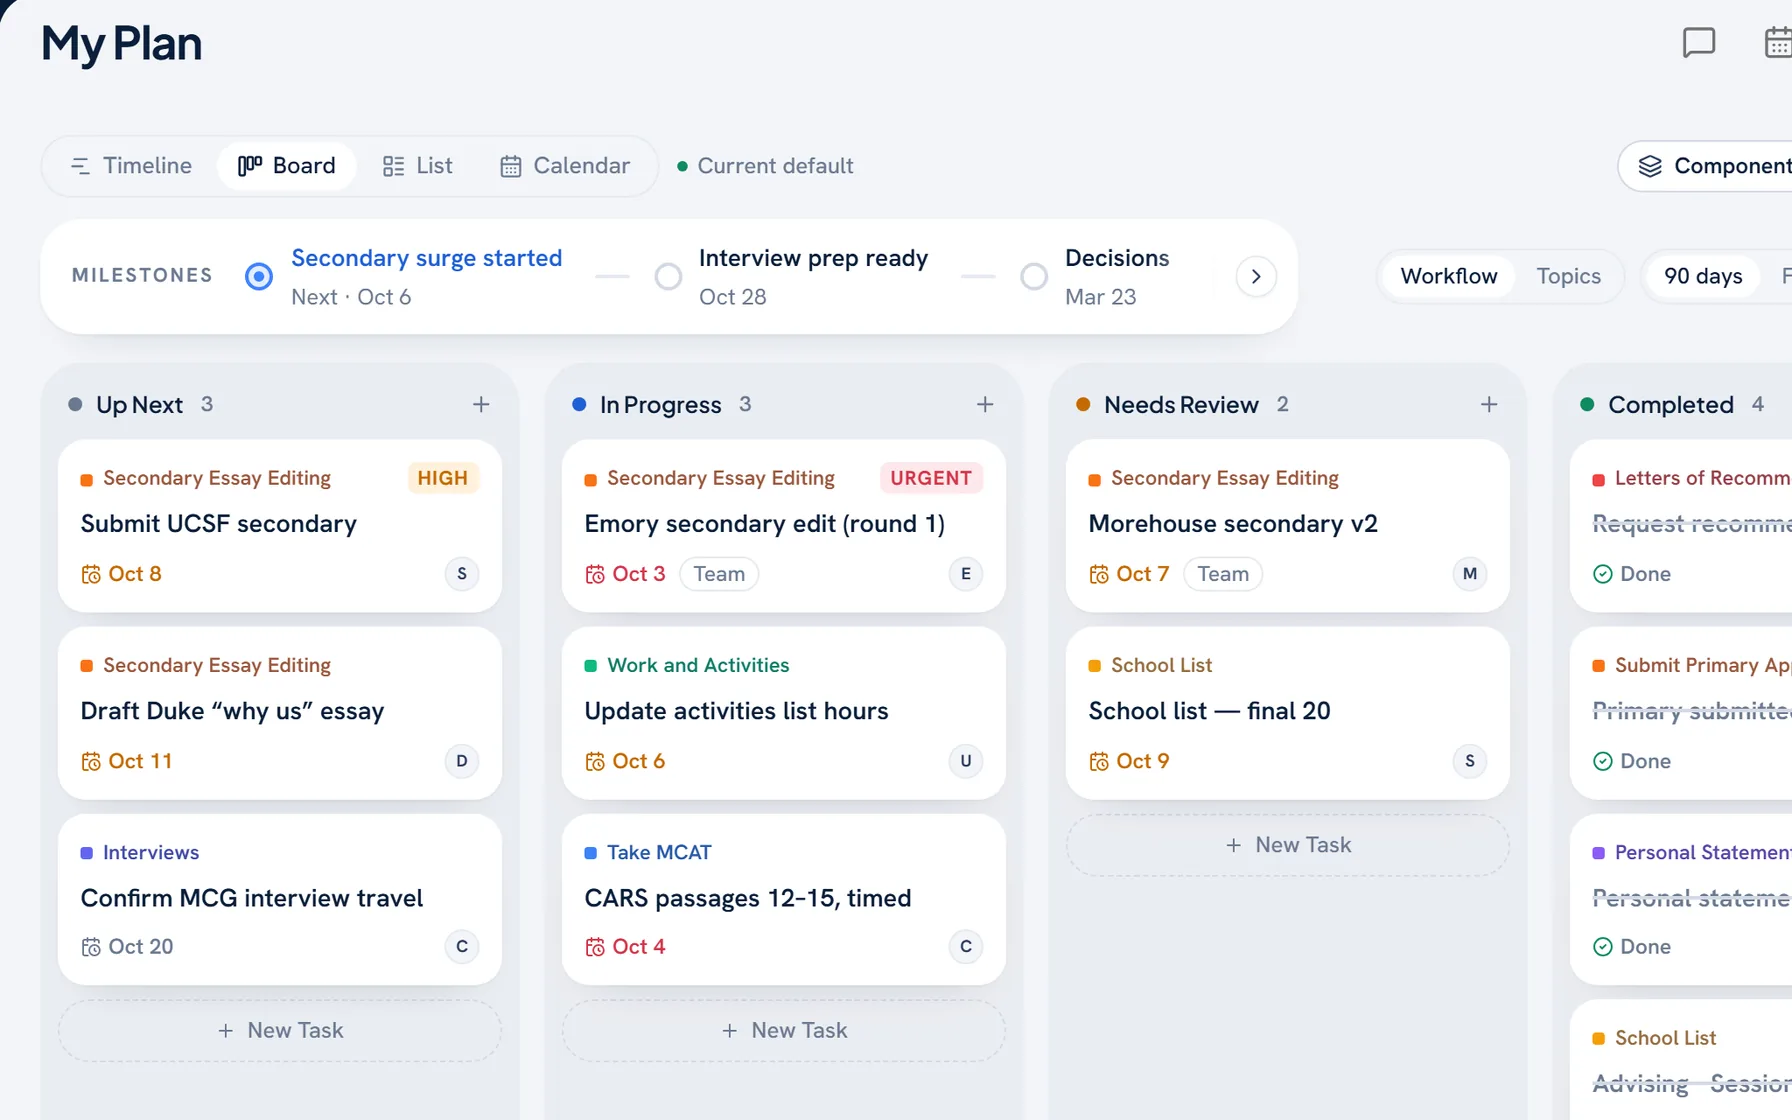
Task: Add task with plus in In Progress column
Action: 985,404
